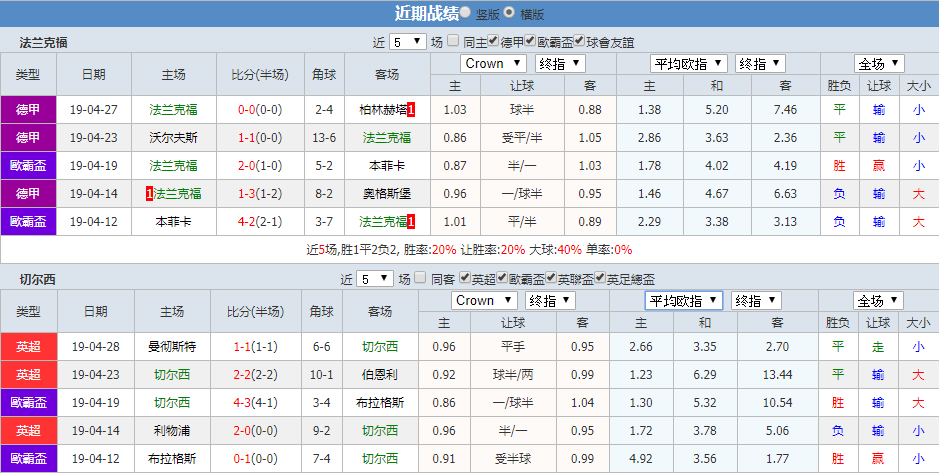The width and height of the screenshot is (939, 473).
Task: Click odds value 4.92 on 布拉格斯 row
Action: [x=641, y=459]
